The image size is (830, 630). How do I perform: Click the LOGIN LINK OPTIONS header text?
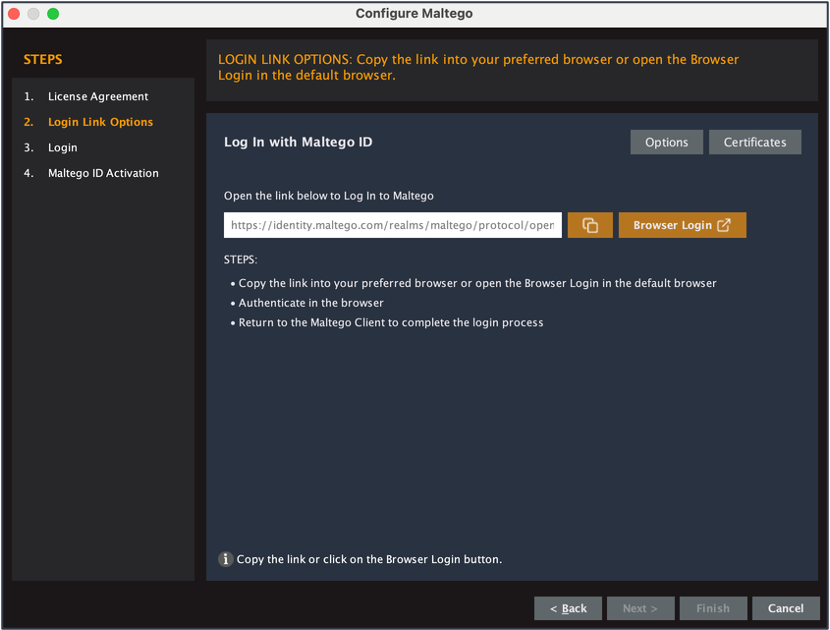click(479, 67)
